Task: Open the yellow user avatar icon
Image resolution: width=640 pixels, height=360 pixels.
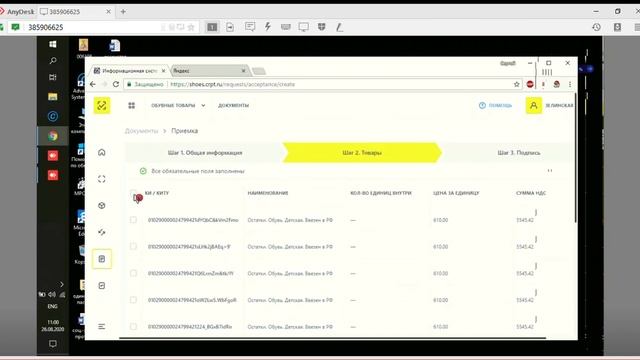Action: point(533,105)
